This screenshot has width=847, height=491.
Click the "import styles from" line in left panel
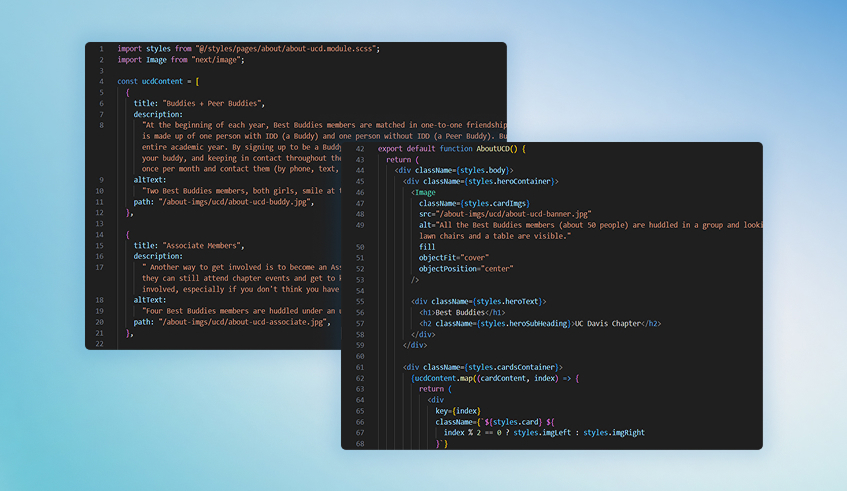tap(248, 49)
